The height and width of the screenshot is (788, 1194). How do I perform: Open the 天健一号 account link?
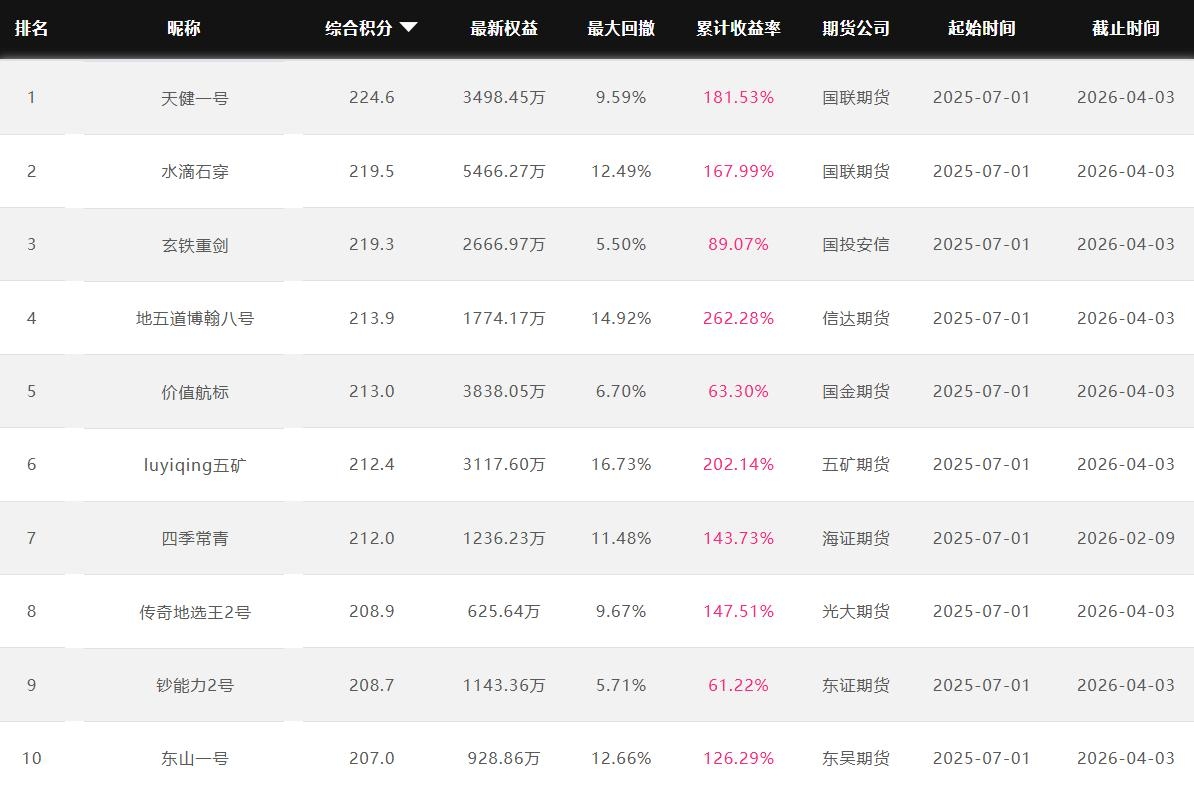point(195,98)
